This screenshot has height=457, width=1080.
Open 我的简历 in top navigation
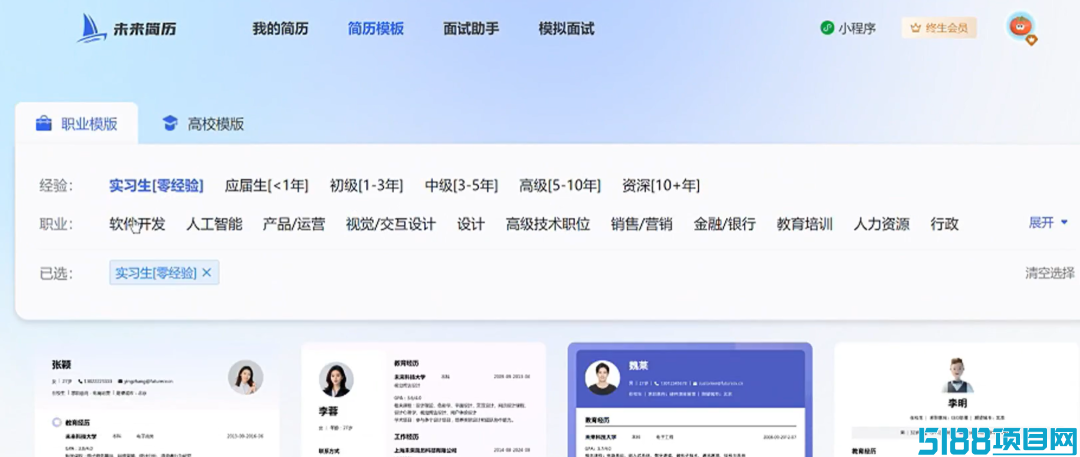280,29
